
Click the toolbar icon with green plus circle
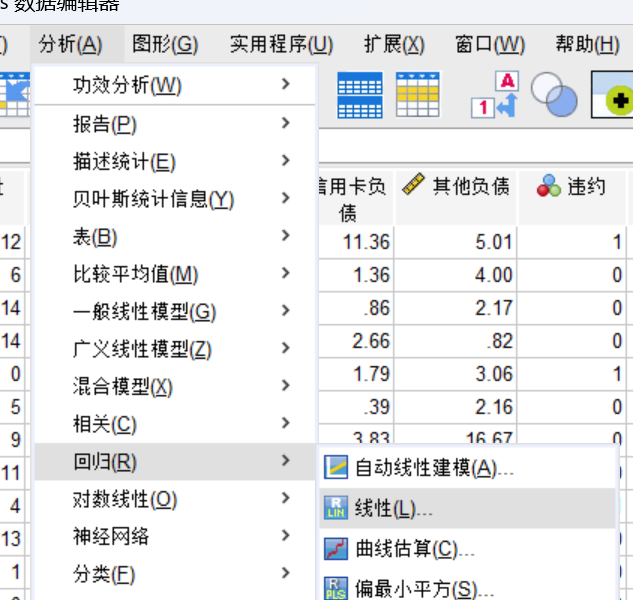612,95
